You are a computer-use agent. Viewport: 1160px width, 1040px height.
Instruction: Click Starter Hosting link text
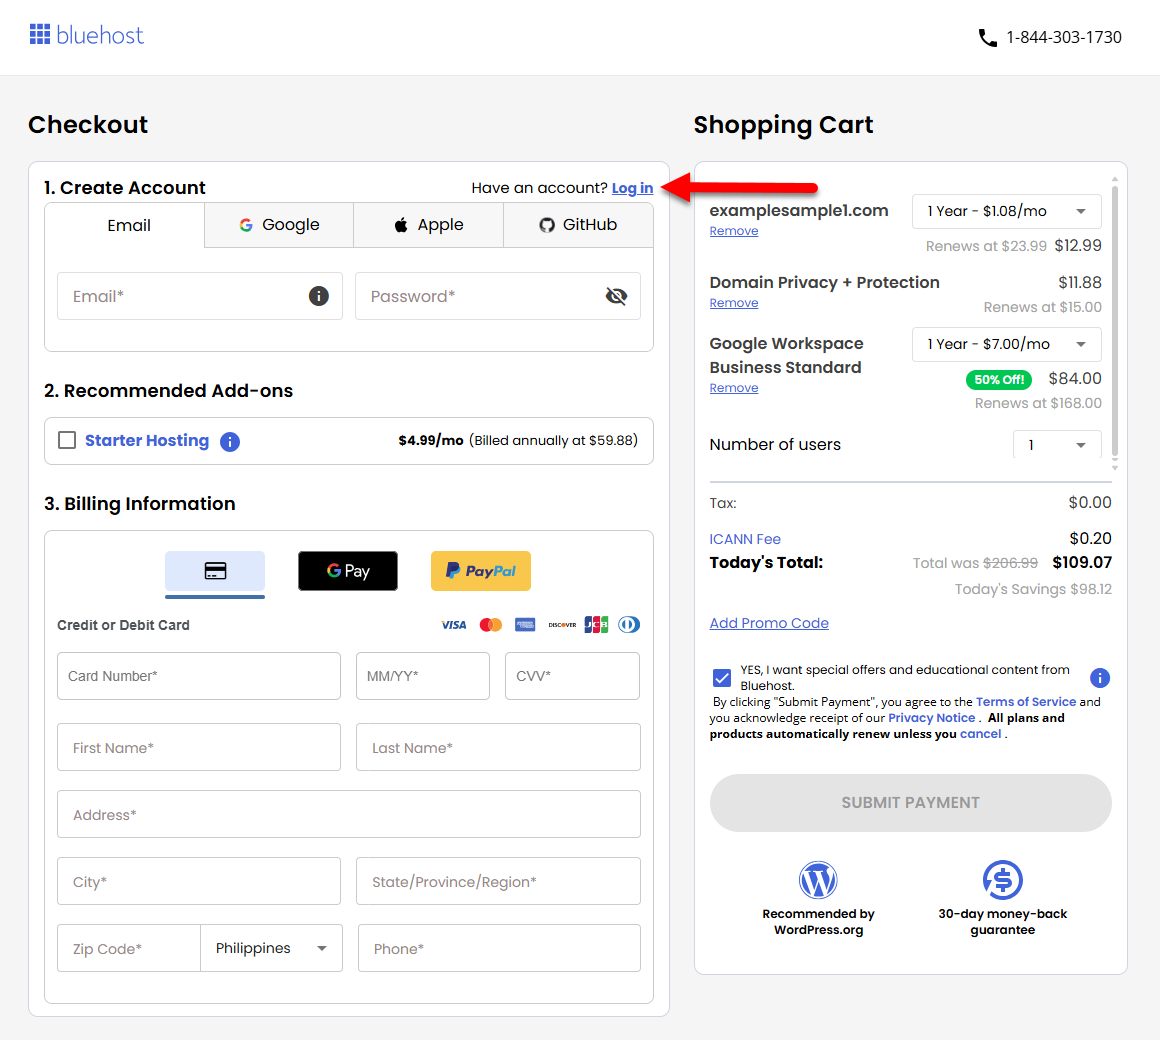click(146, 441)
